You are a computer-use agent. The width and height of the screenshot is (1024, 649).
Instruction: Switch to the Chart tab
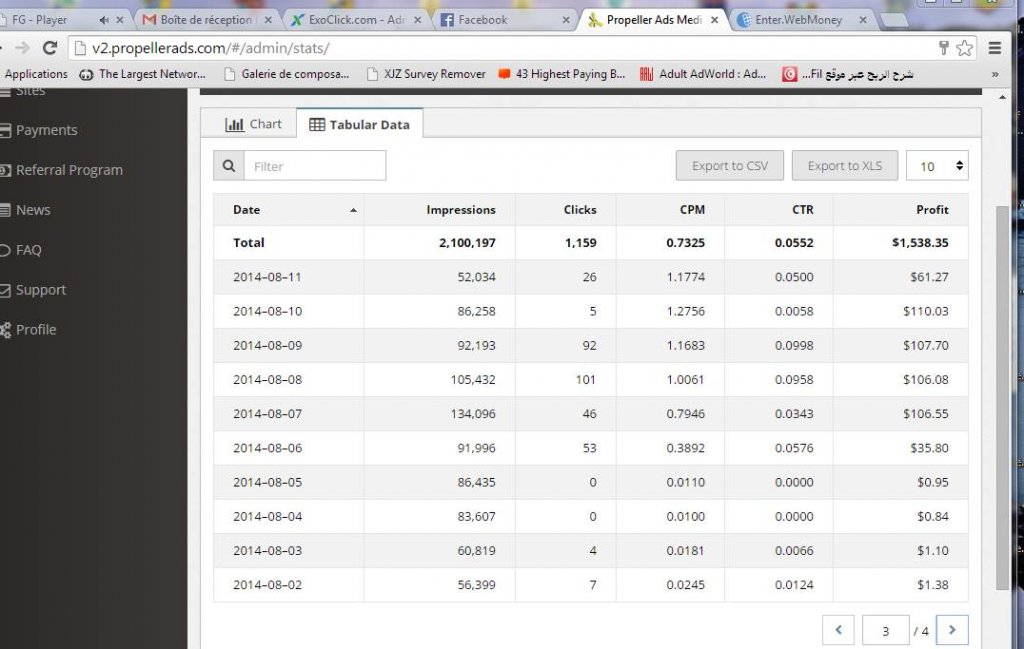[254, 124]
